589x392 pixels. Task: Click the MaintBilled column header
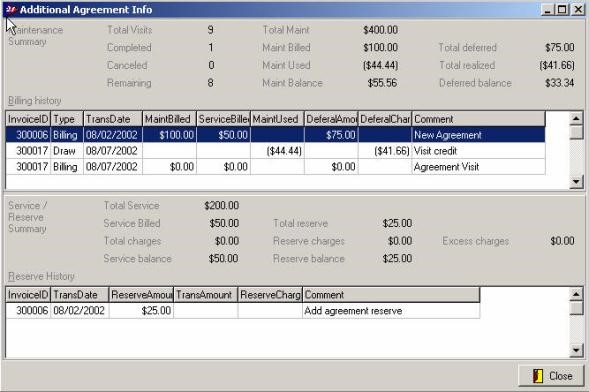pyautogui.click(x=169, y=119)
